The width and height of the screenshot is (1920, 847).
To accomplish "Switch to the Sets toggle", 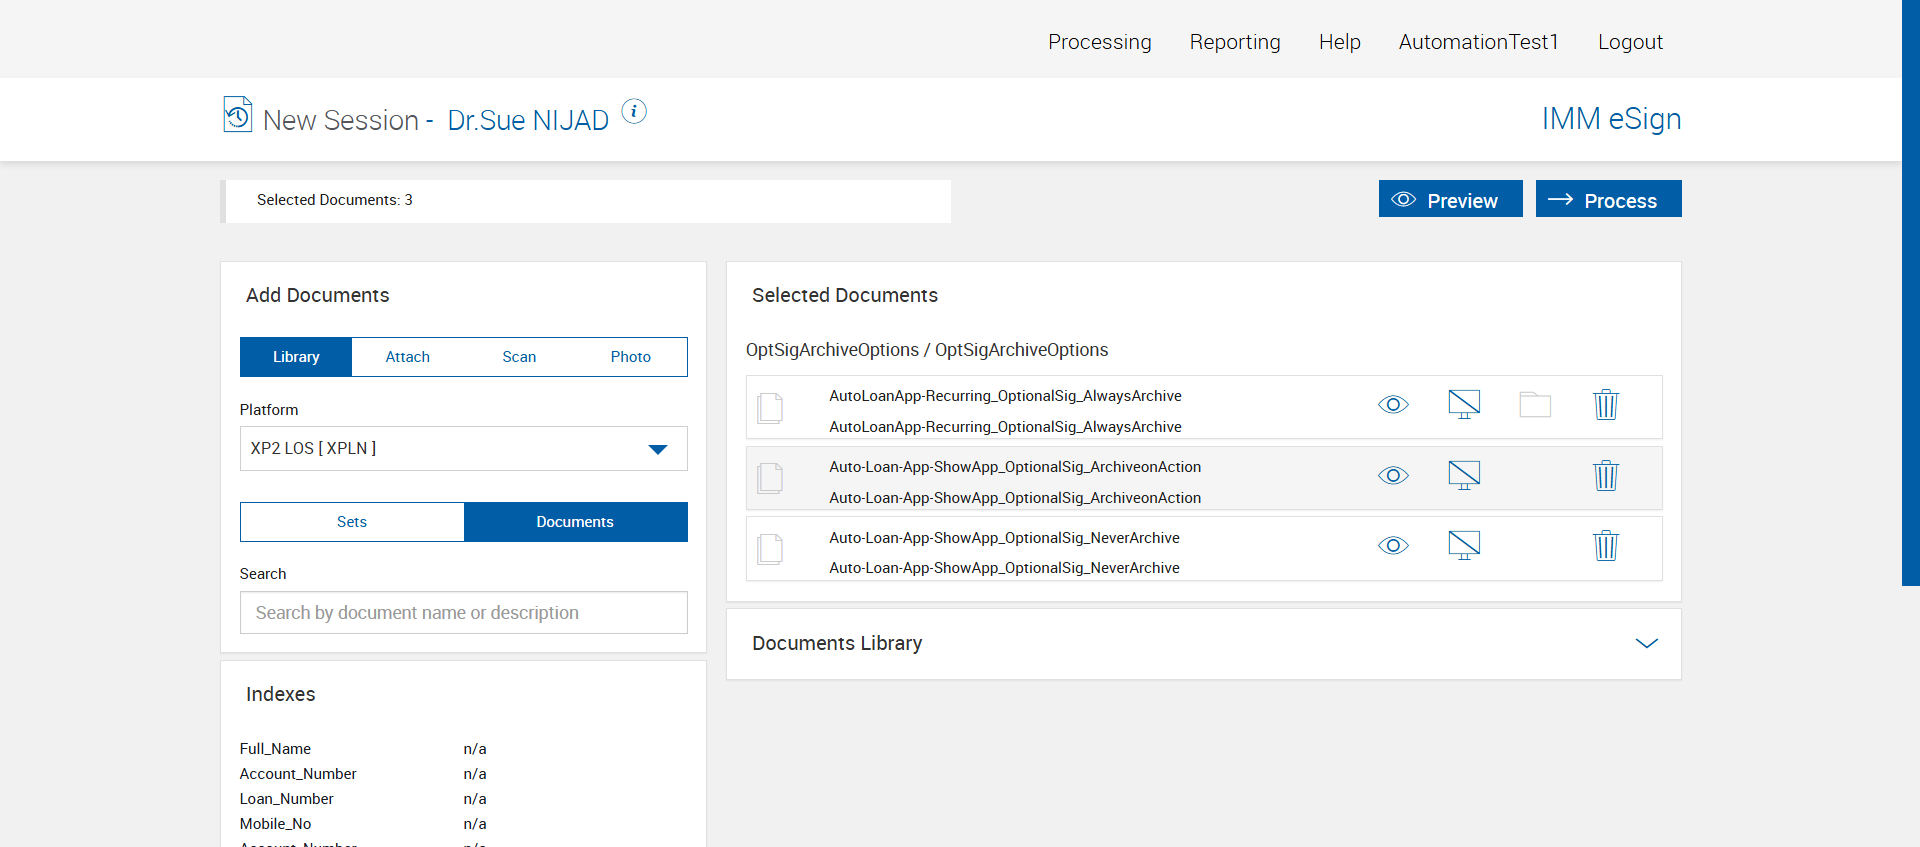I will tap(352, 522).
